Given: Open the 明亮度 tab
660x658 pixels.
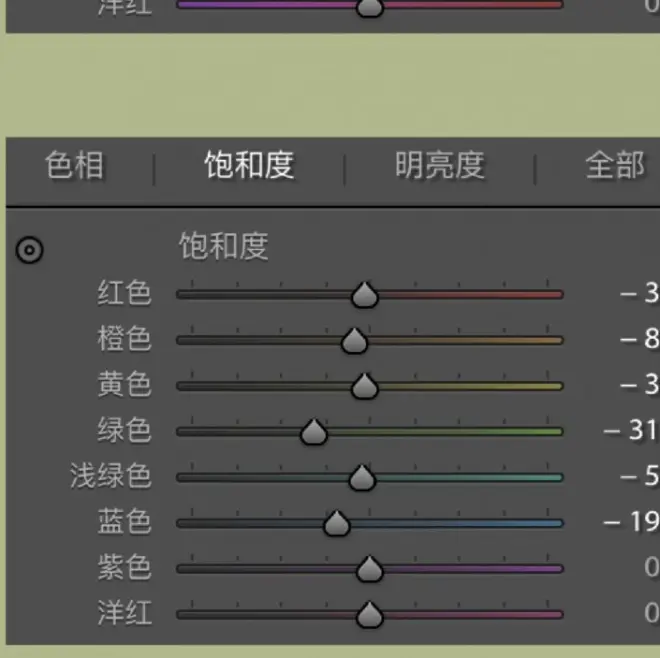Looking at the screenshot, I should 439,165.
